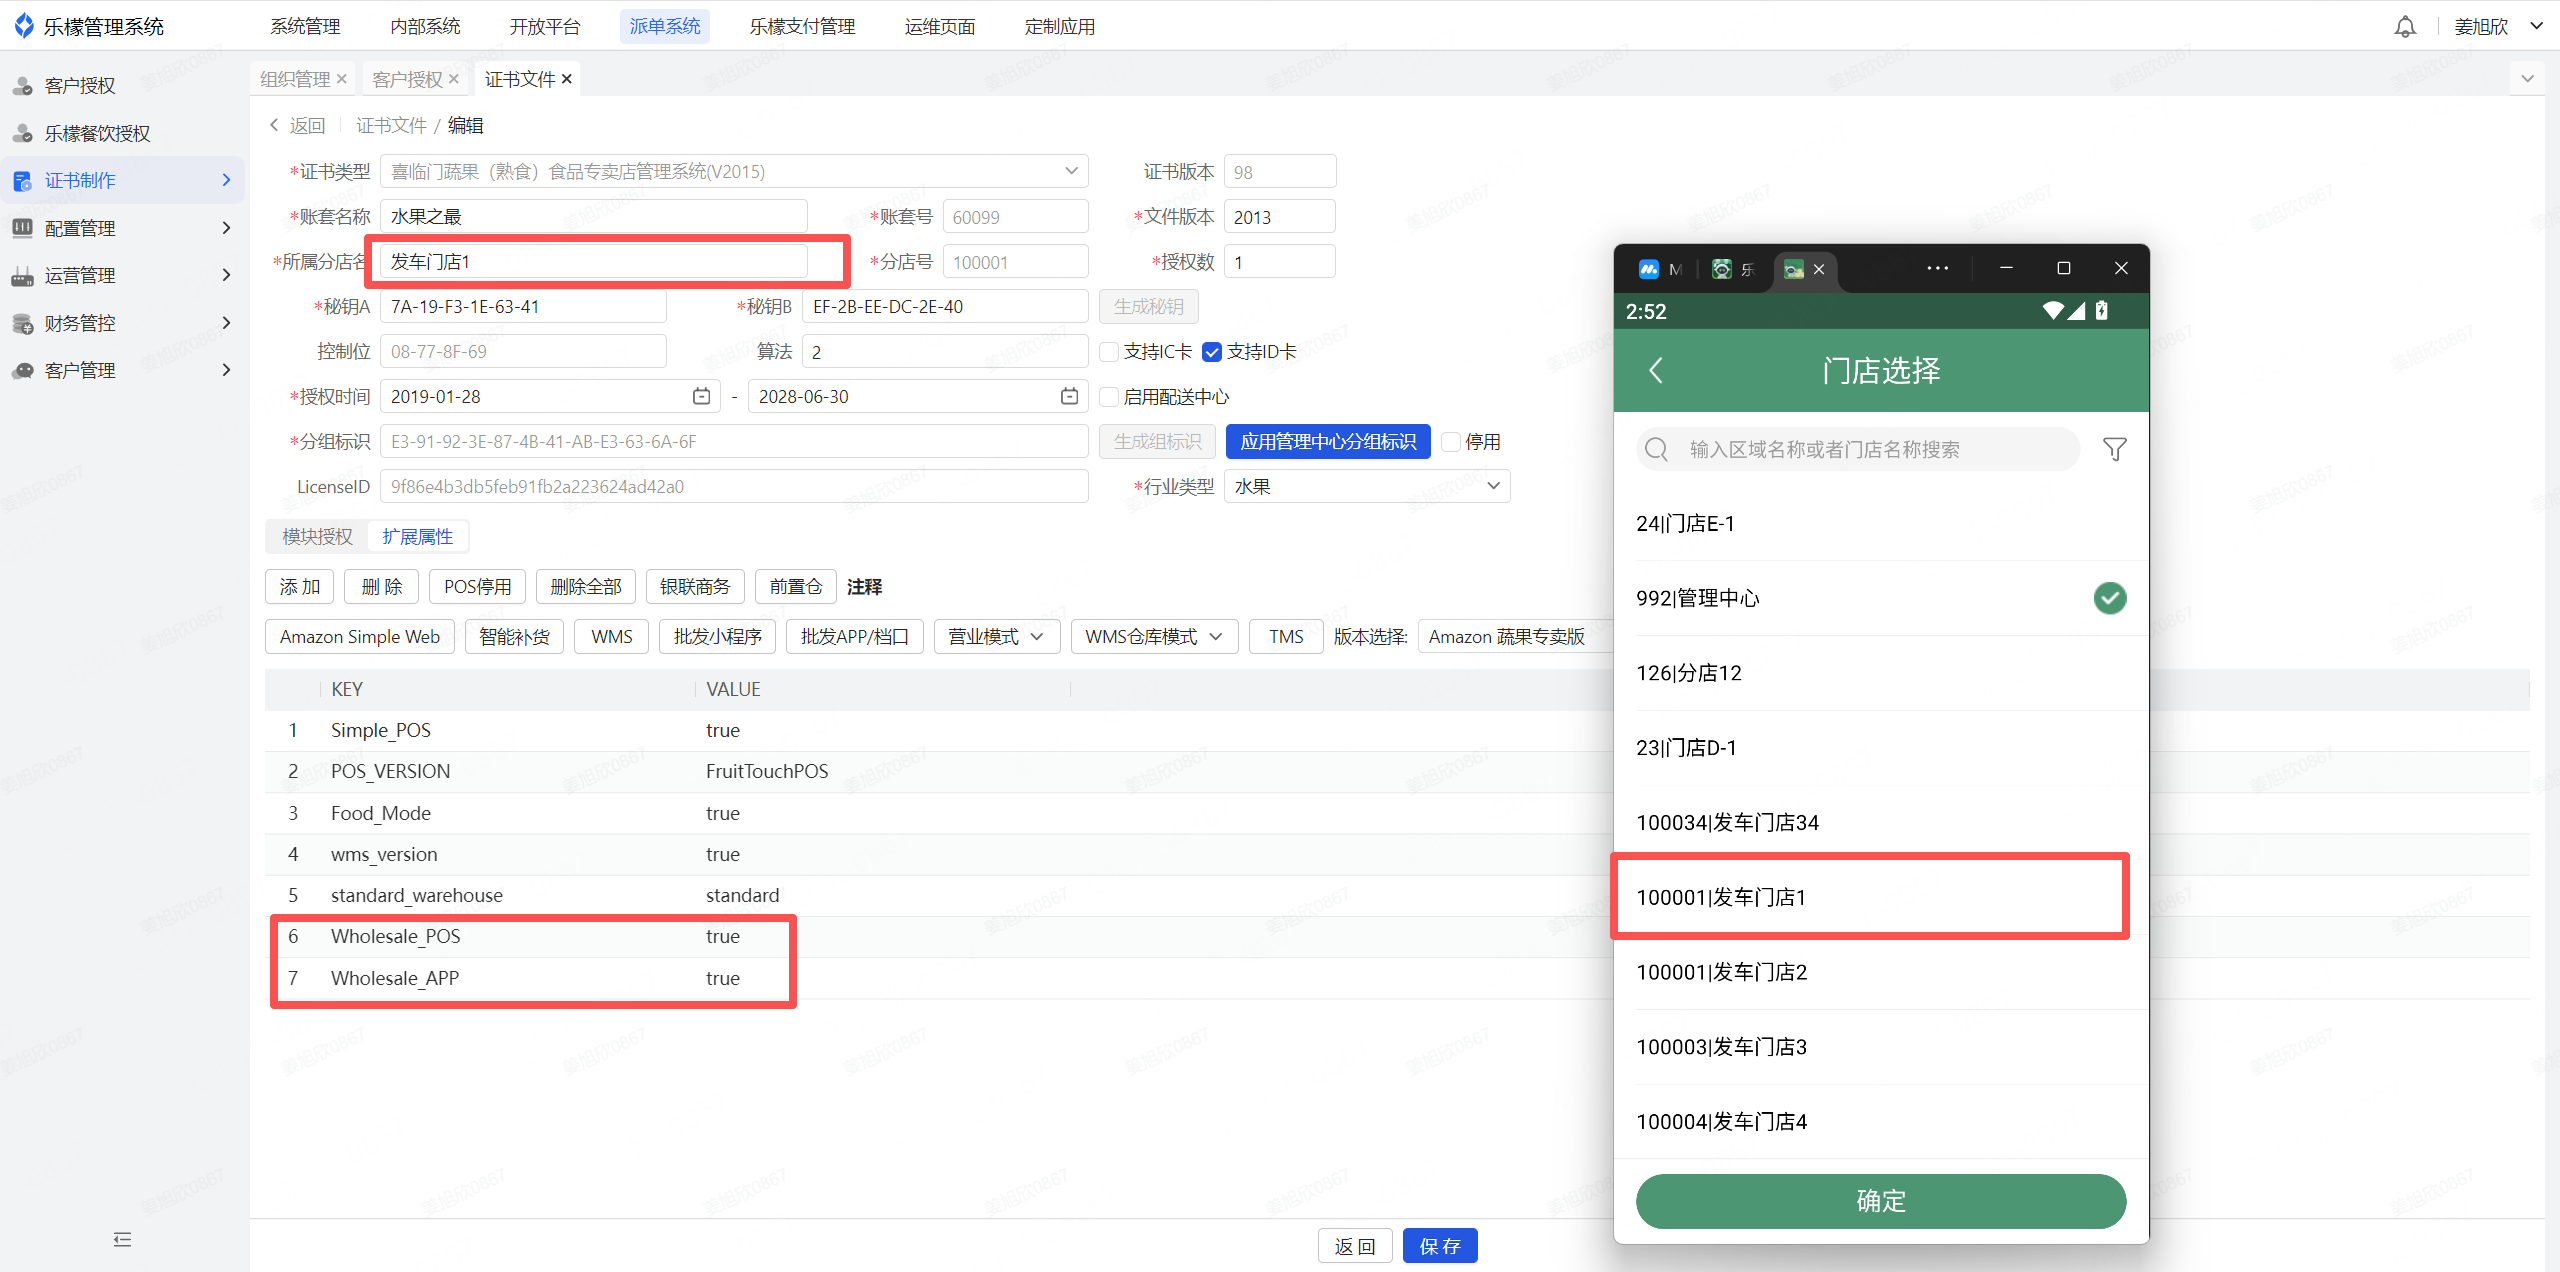The image size is (2560, 1272).
Task: Switch to the M tab icon in emulator
Action: click(x=1649, y=269)
